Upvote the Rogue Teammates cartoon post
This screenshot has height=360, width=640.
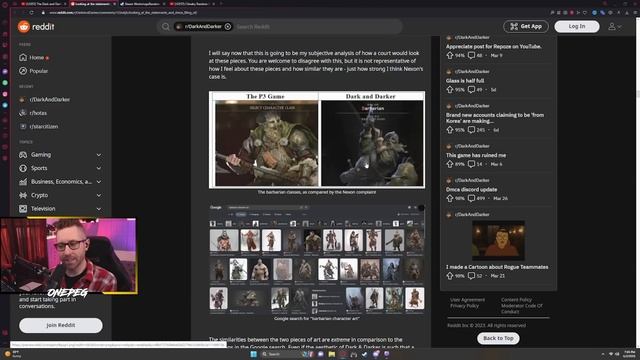coord(450,276)
